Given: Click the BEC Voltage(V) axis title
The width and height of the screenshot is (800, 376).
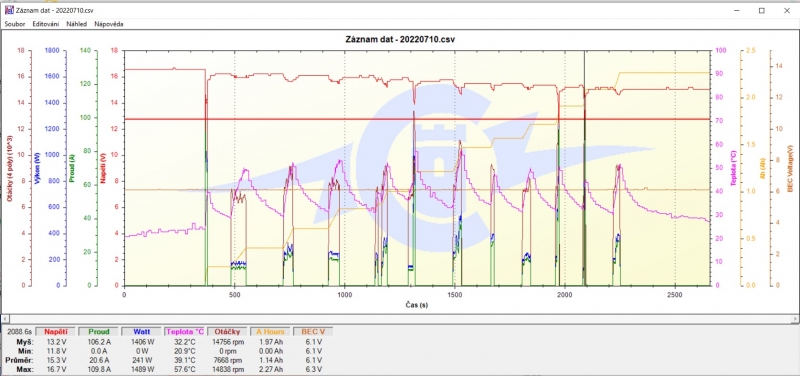Looking at the screenshot, I should pos(790,168).
